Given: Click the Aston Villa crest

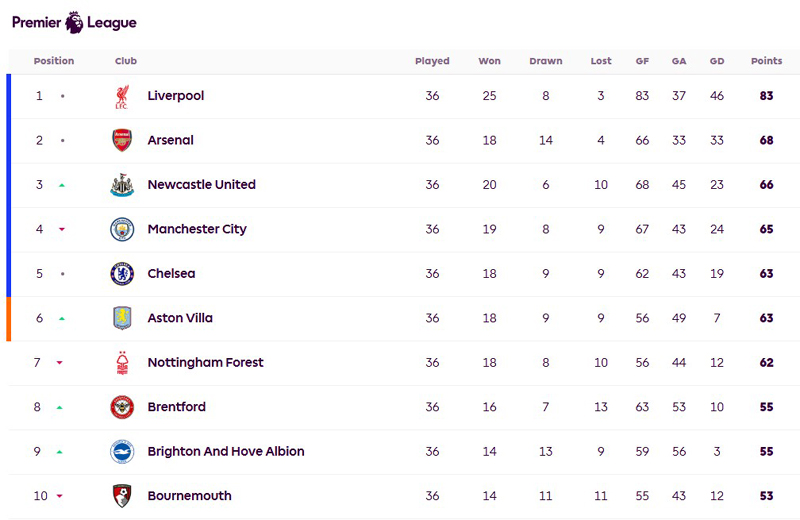Looking at the screenshot, I should [x=122, y=318].
